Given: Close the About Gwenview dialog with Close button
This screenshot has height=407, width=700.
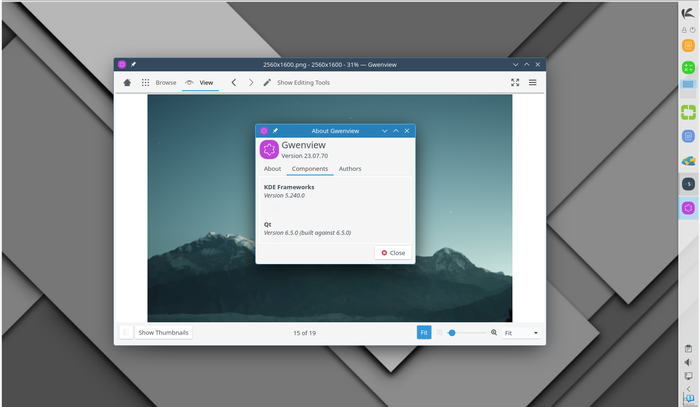Looking at the screenshot, I should coord(393,253).
